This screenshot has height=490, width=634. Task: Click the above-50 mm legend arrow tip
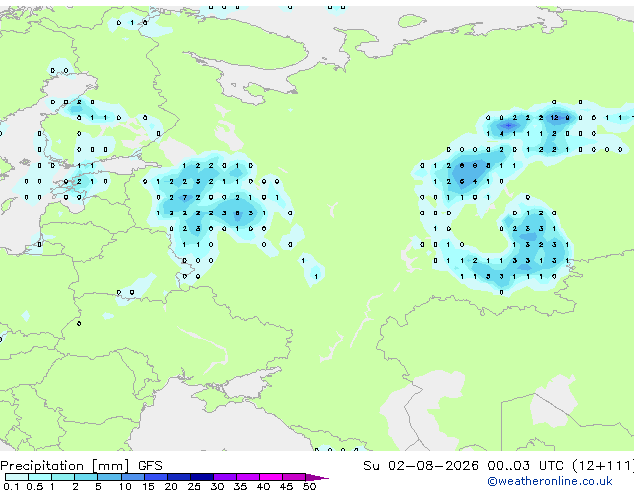pos(317,477)
